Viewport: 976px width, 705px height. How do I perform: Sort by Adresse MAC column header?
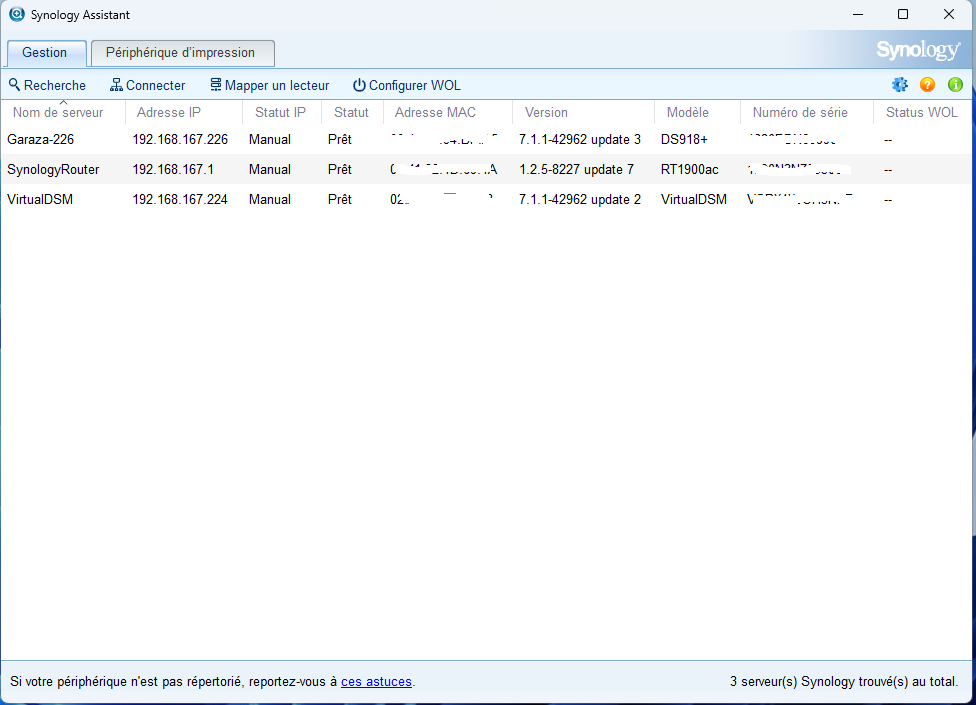(x=448, y=113)
